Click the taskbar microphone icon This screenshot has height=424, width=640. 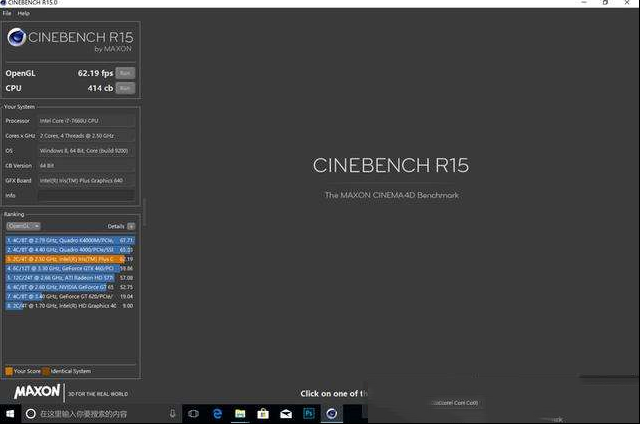pos(172,414)
